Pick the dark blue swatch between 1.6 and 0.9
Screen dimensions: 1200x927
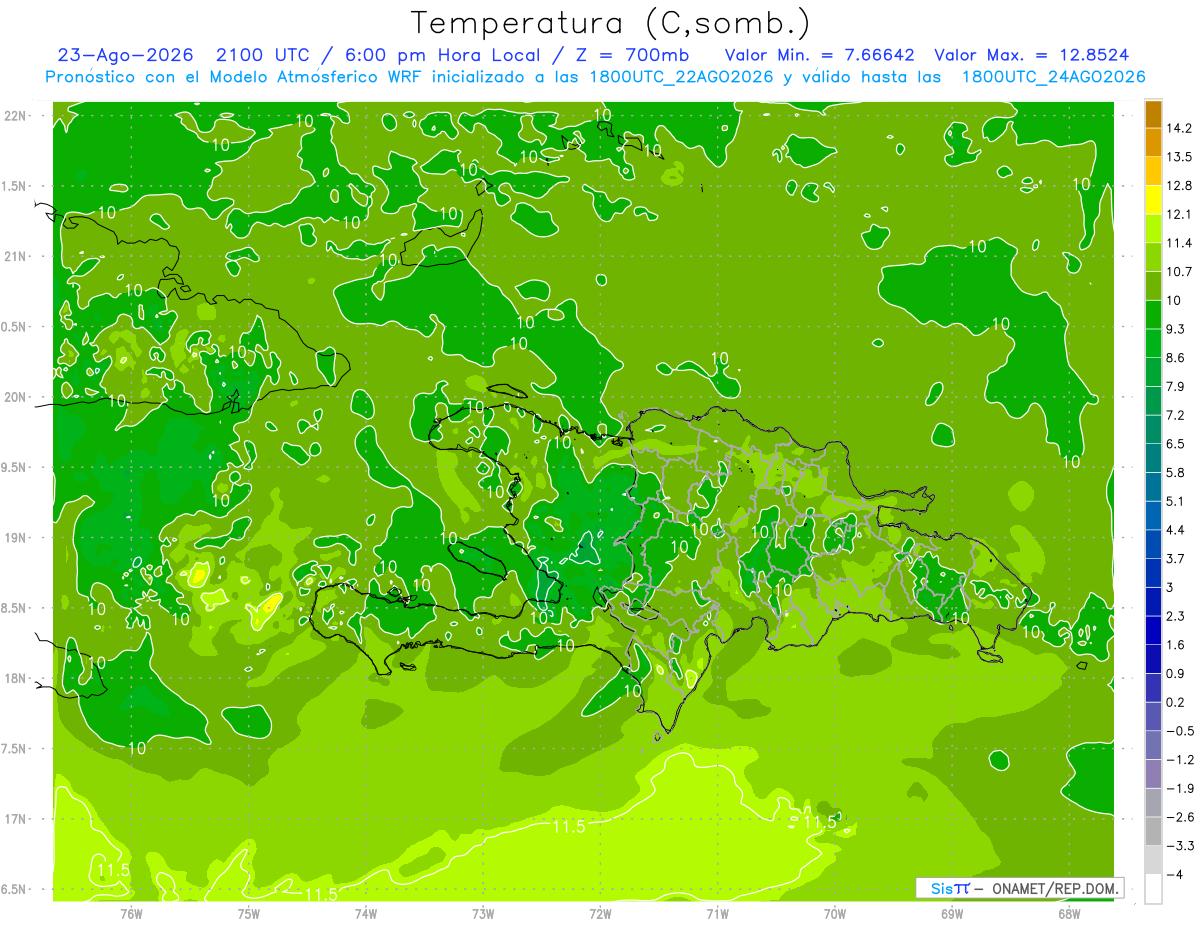(x=1153, y=659)
